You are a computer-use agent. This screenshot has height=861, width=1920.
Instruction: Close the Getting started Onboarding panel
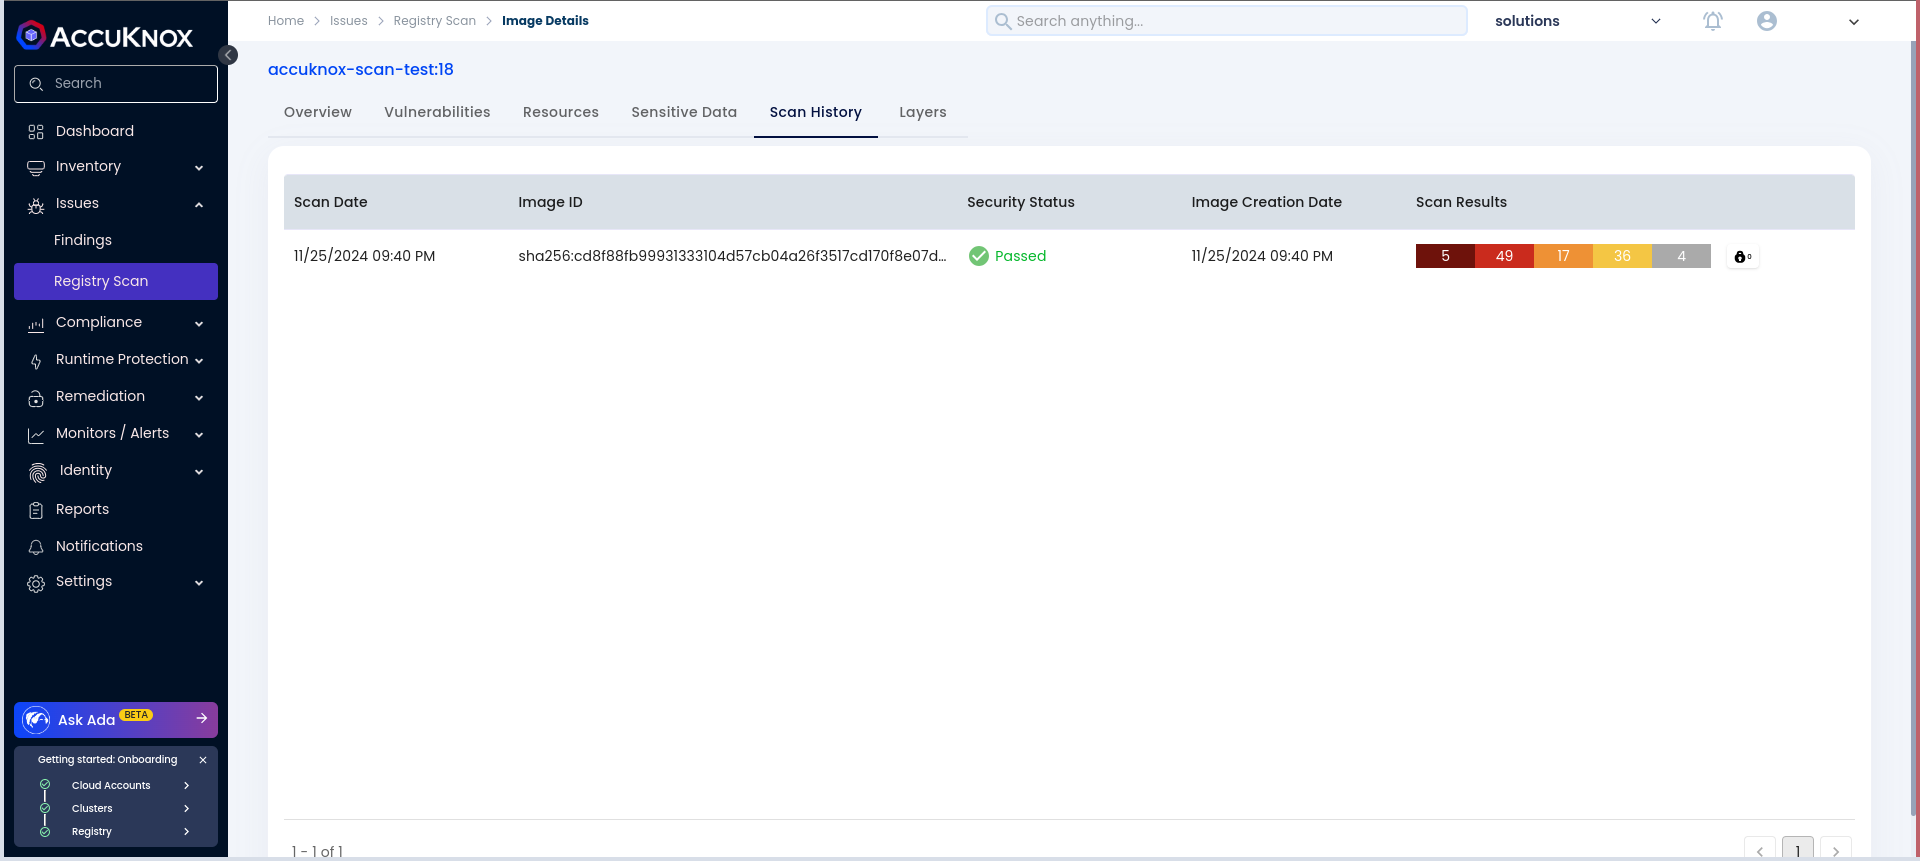click(203, 760)
